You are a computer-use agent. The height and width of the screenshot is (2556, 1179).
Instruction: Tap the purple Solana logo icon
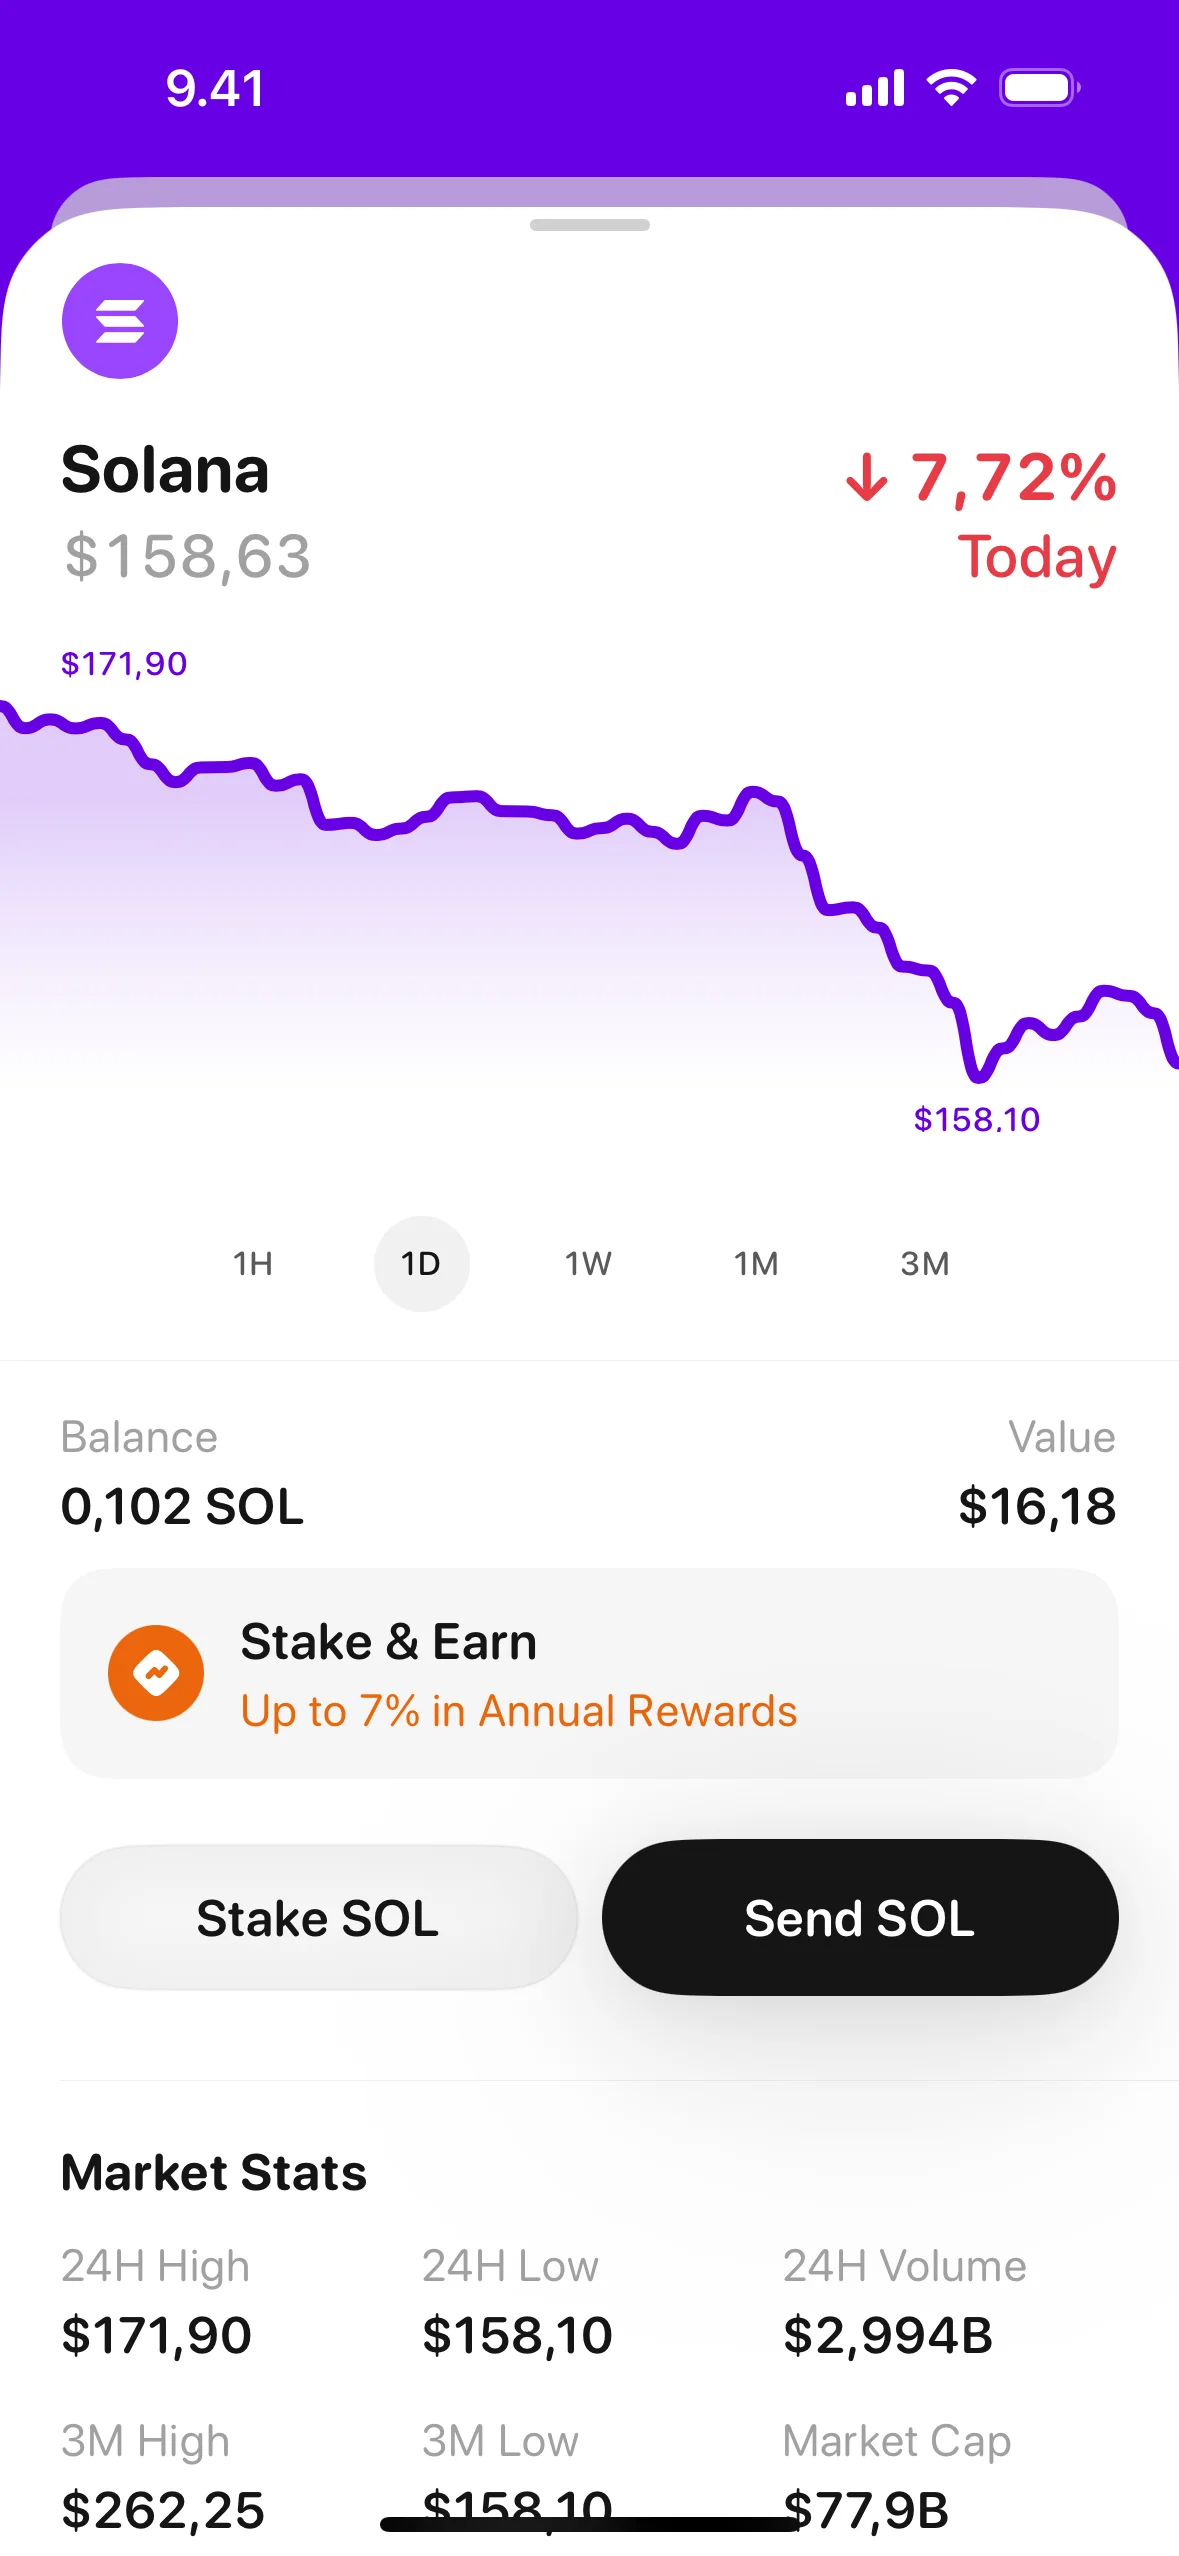click(x=120, y=321)
